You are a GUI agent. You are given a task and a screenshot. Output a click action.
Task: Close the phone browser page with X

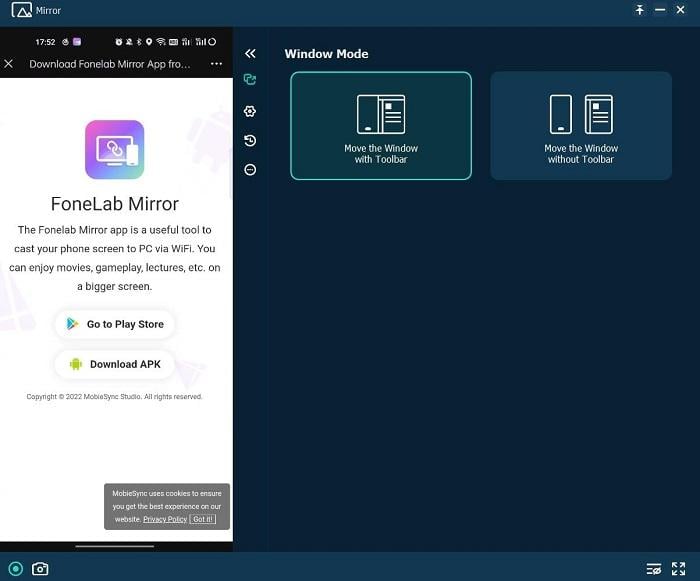click(x=8, y=64)
